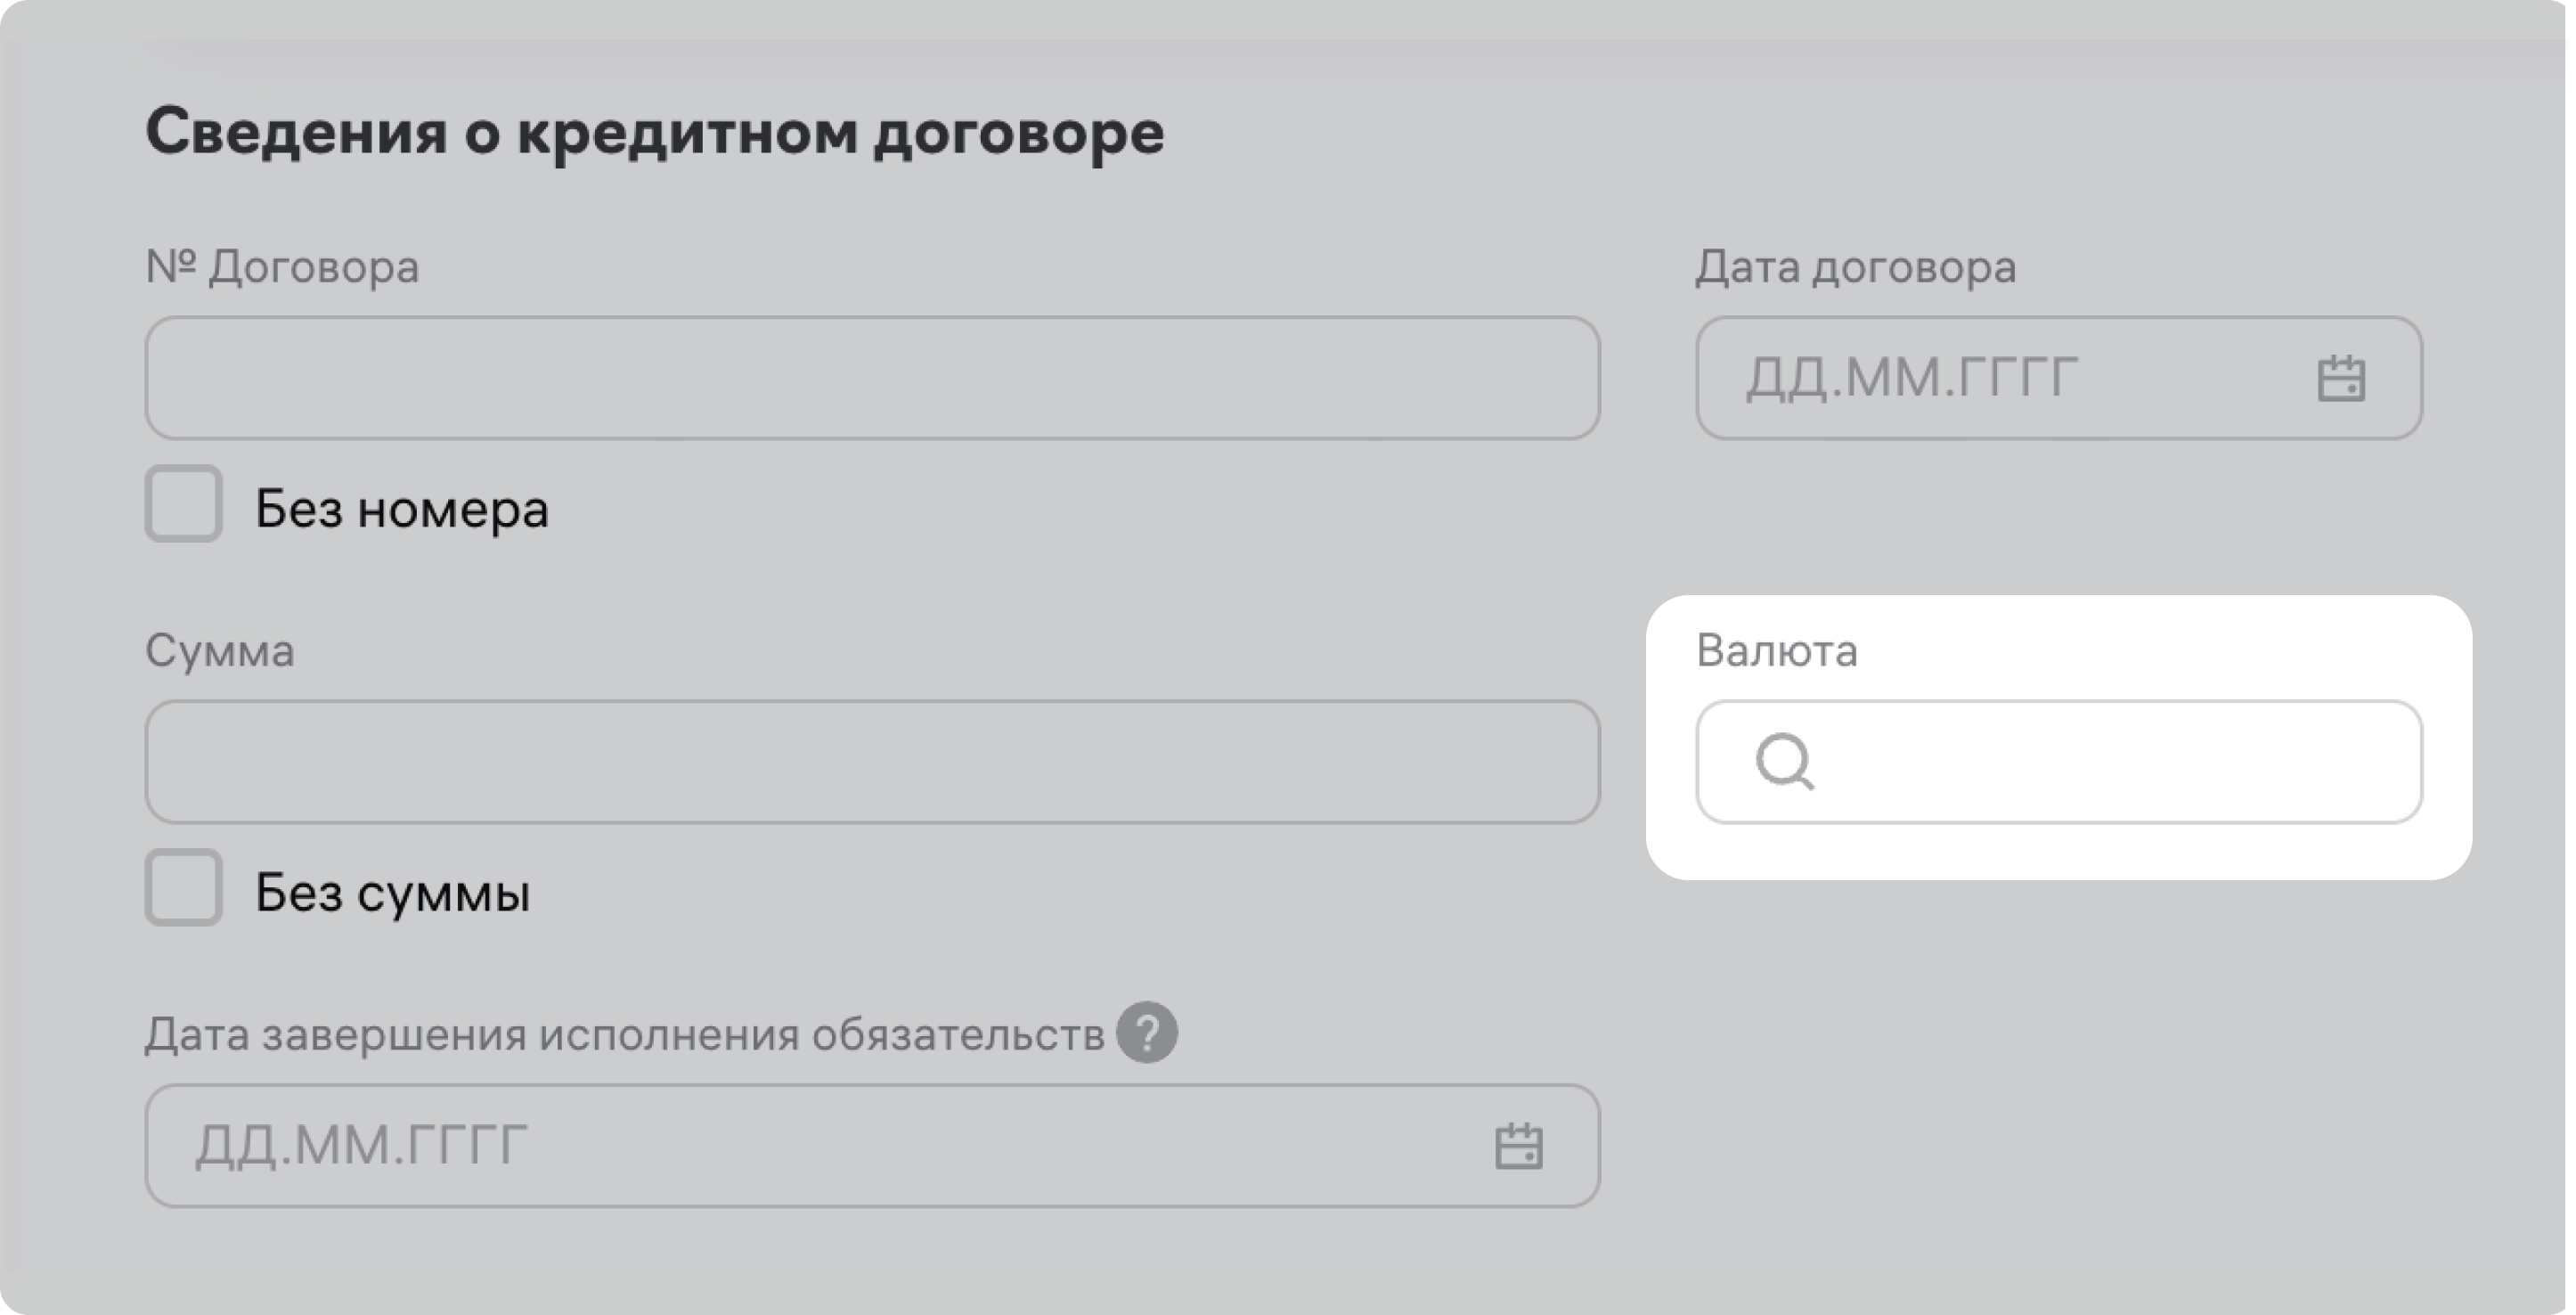This screenshot has width=2576, height=1315.
Task: Click the magnifier icon in Валюта field
Action: pyautogui.click(x=1785, y=763)
